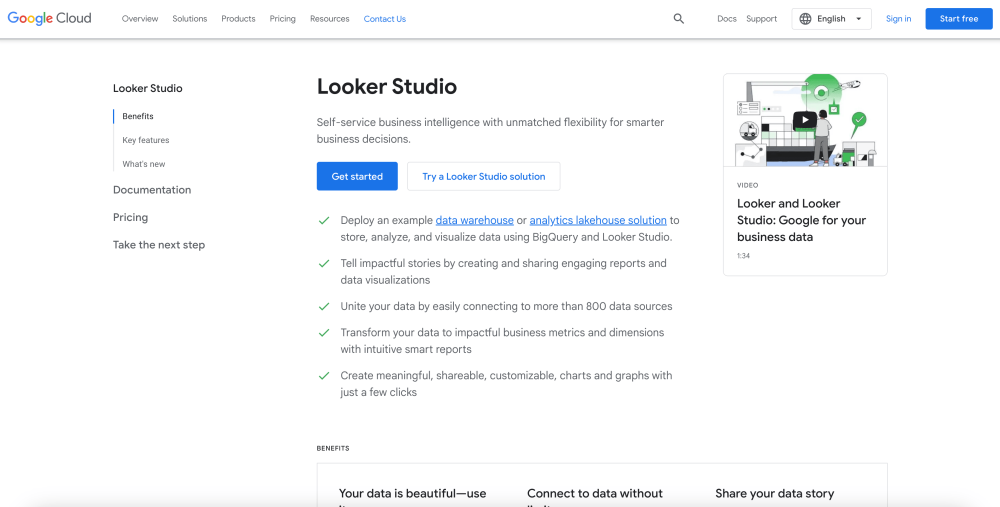This screenshot has height=507, width=1000.
Task: Jump to Key features in sidebar
Action: pos(145,140)
